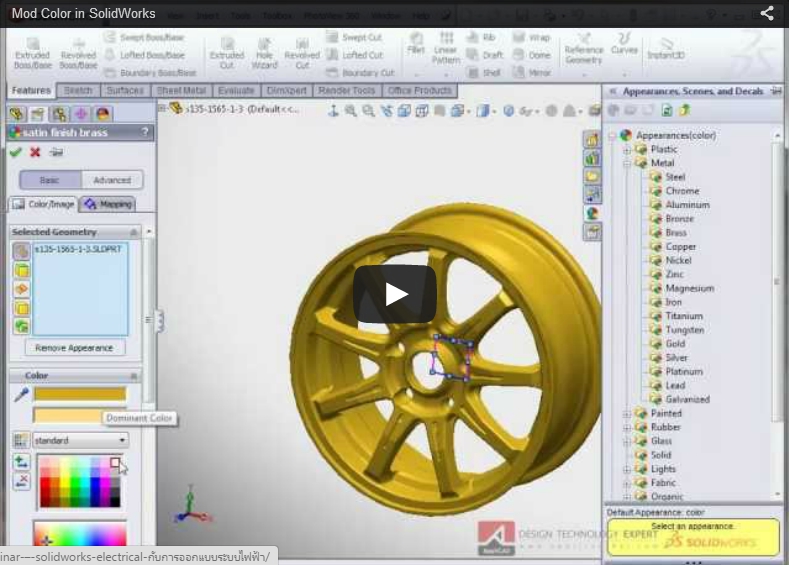
Task: Click the dominant color bar swatch
Action: (80, 394)
